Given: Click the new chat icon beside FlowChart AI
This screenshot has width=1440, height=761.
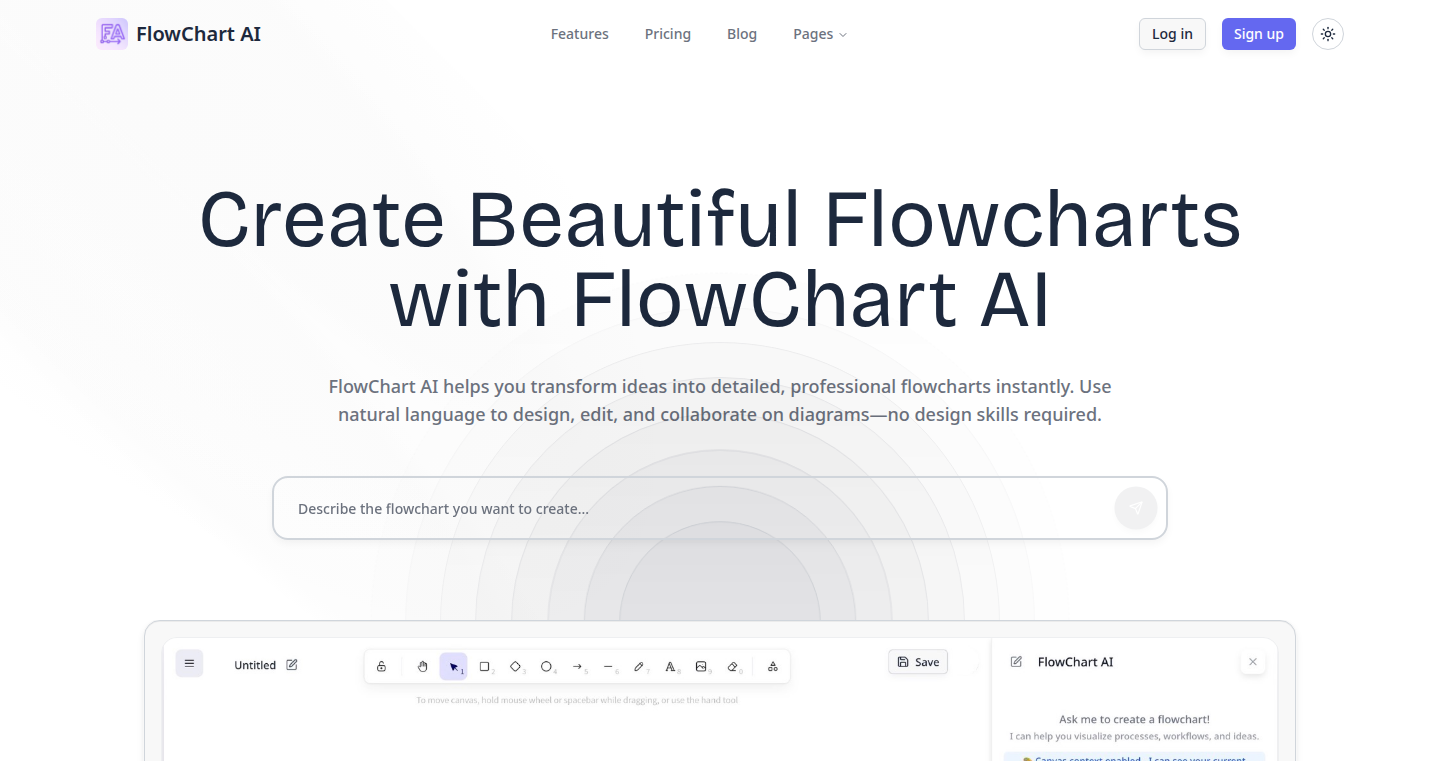Looking at the screenshot, I should coord(1016,662).
